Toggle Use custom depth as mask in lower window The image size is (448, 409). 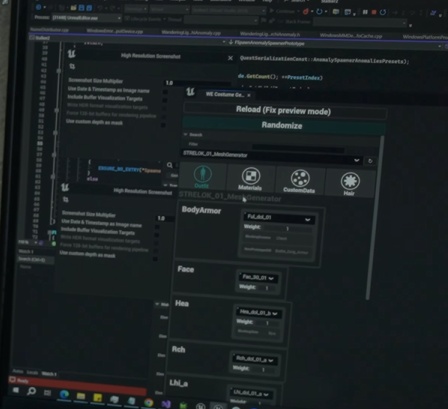tap(155, 259)
